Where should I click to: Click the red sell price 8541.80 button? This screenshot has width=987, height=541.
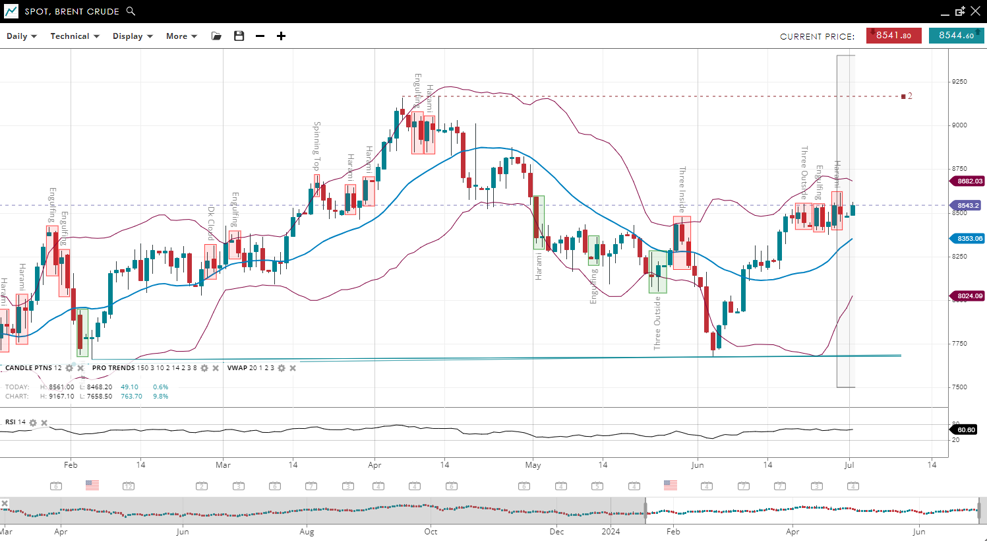click(x=893, y=36)
